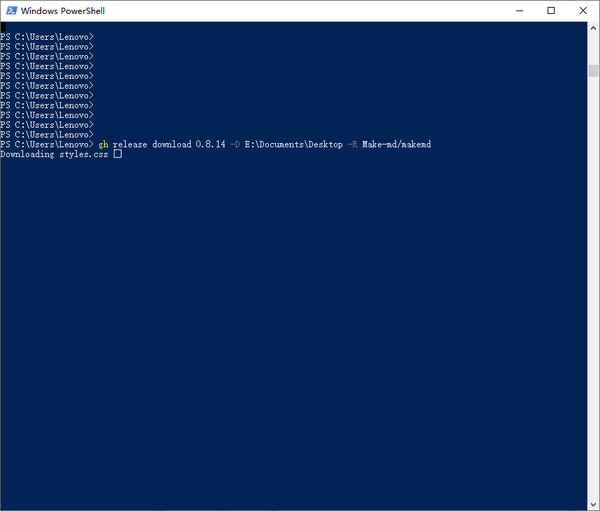Viewport: 600px width, 511px height.
Task: Click the version number 0.8.14
Action: pyautogui.click(x=210, y=144)
